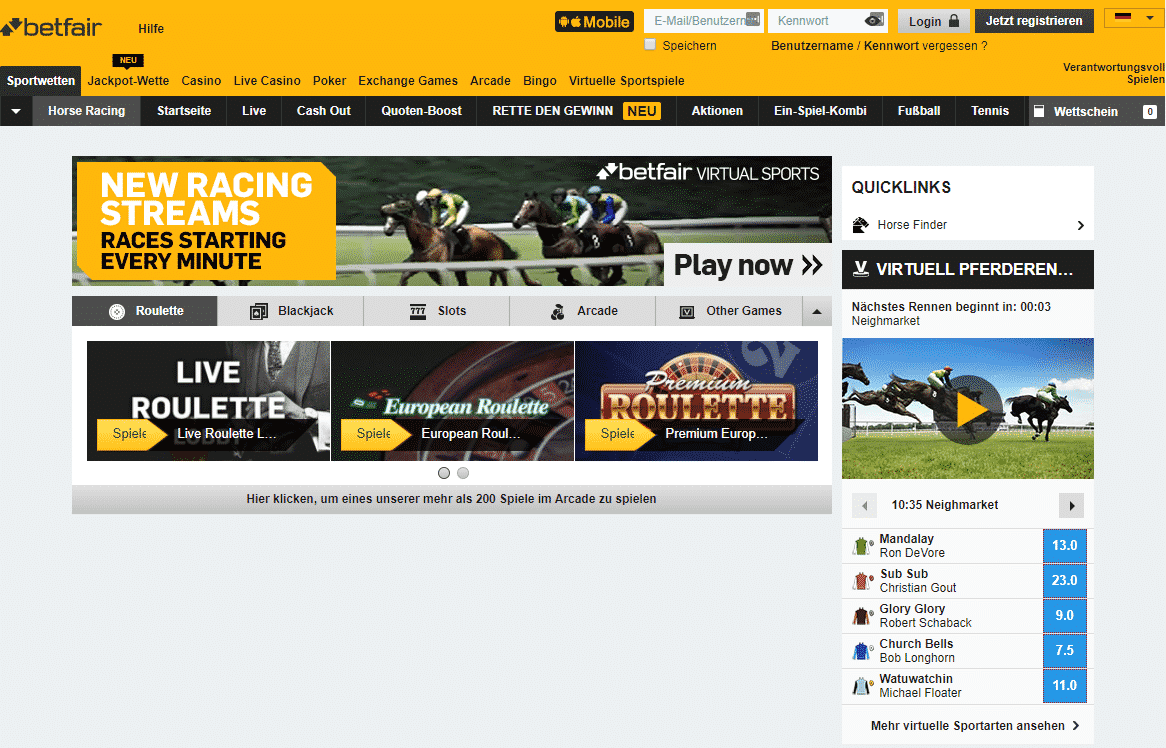Click the Wettschein betslip icon

[1039, 112]
